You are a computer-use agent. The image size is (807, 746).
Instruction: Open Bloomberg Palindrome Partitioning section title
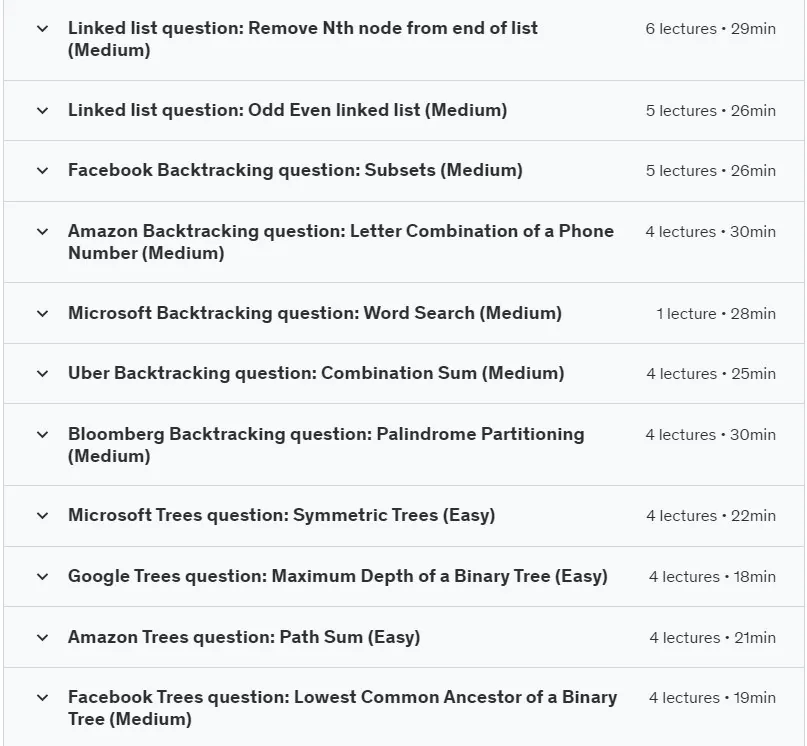326,445
